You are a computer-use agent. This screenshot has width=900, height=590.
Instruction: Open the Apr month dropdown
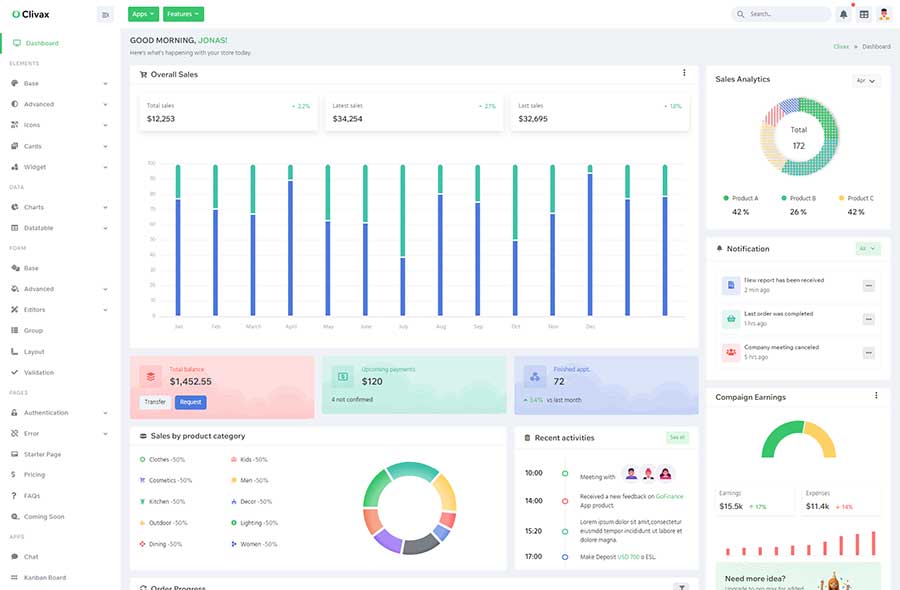coord(866,81)
